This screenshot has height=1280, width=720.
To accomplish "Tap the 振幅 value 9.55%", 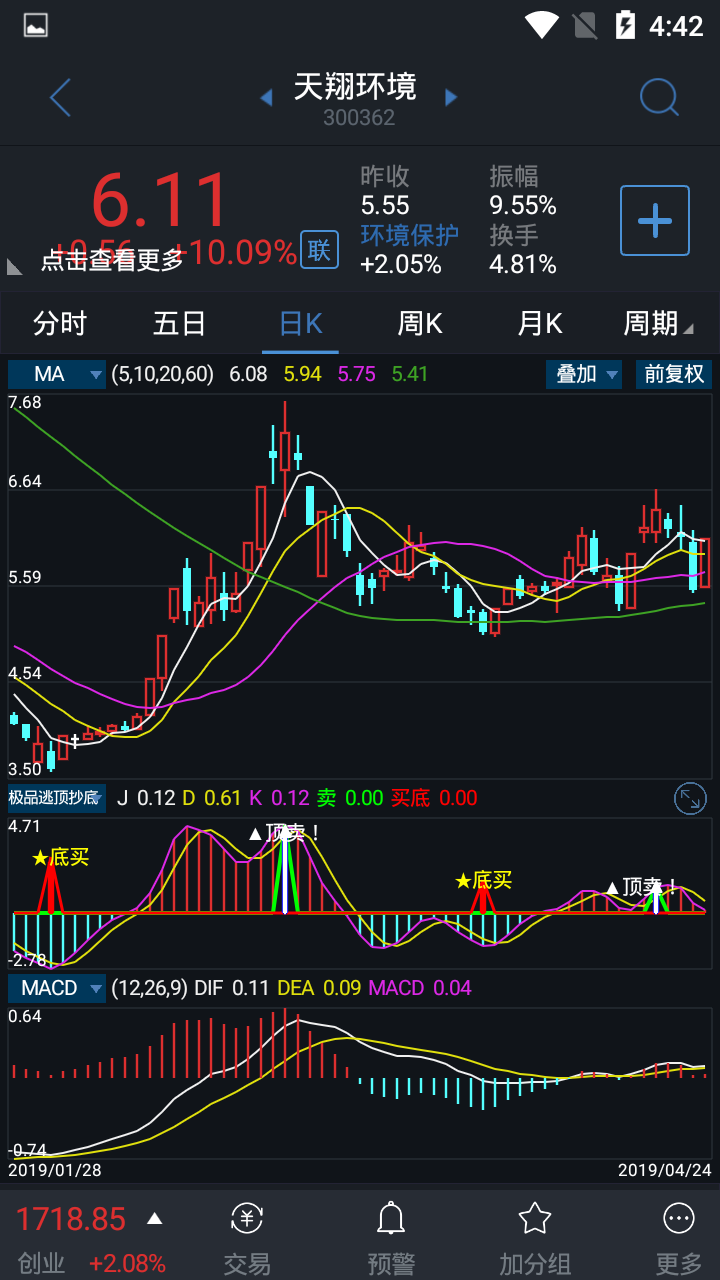I will coord(523,206).
